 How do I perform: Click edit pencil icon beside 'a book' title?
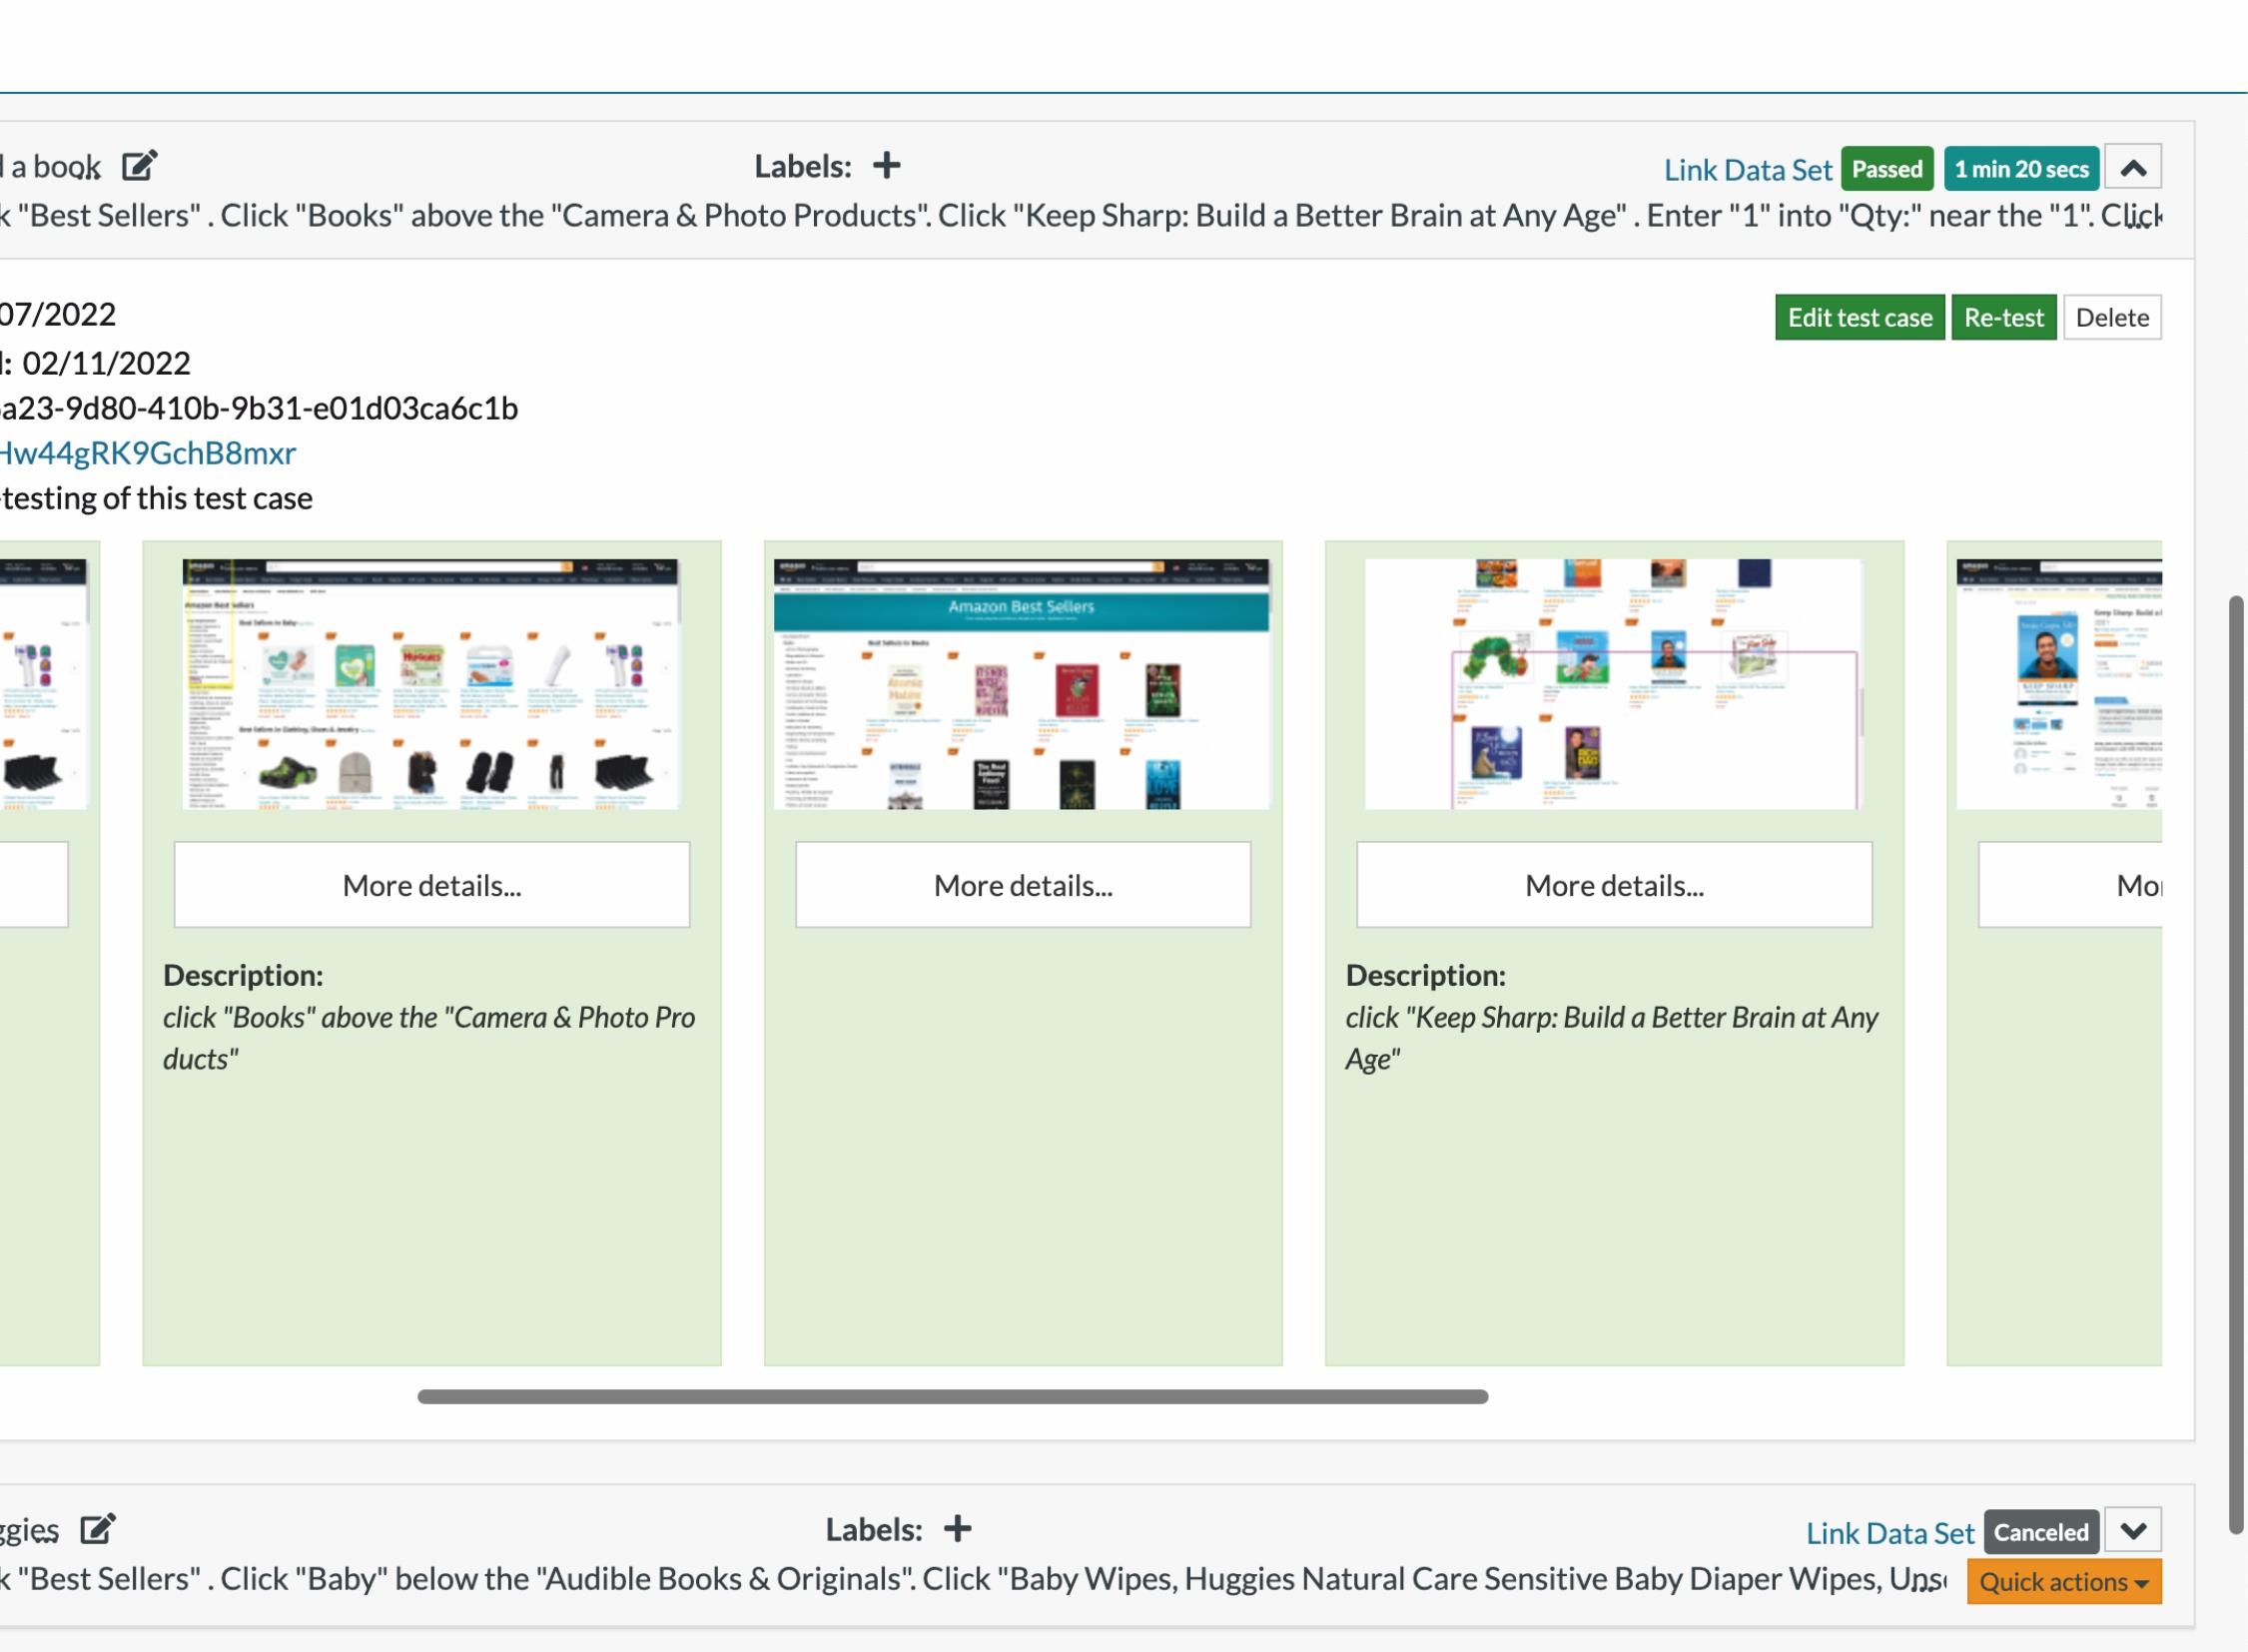click(x=139, y=165)
